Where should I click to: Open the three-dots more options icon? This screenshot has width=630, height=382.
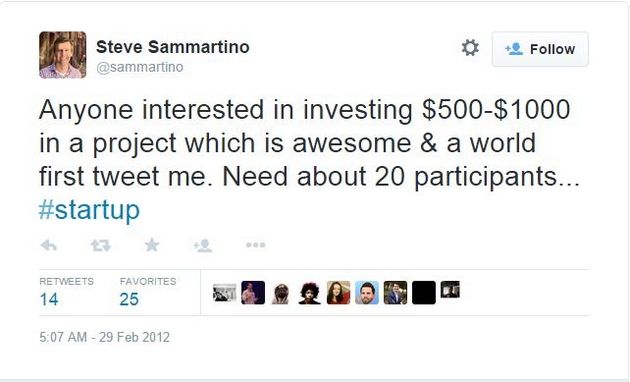coord(256,245)
